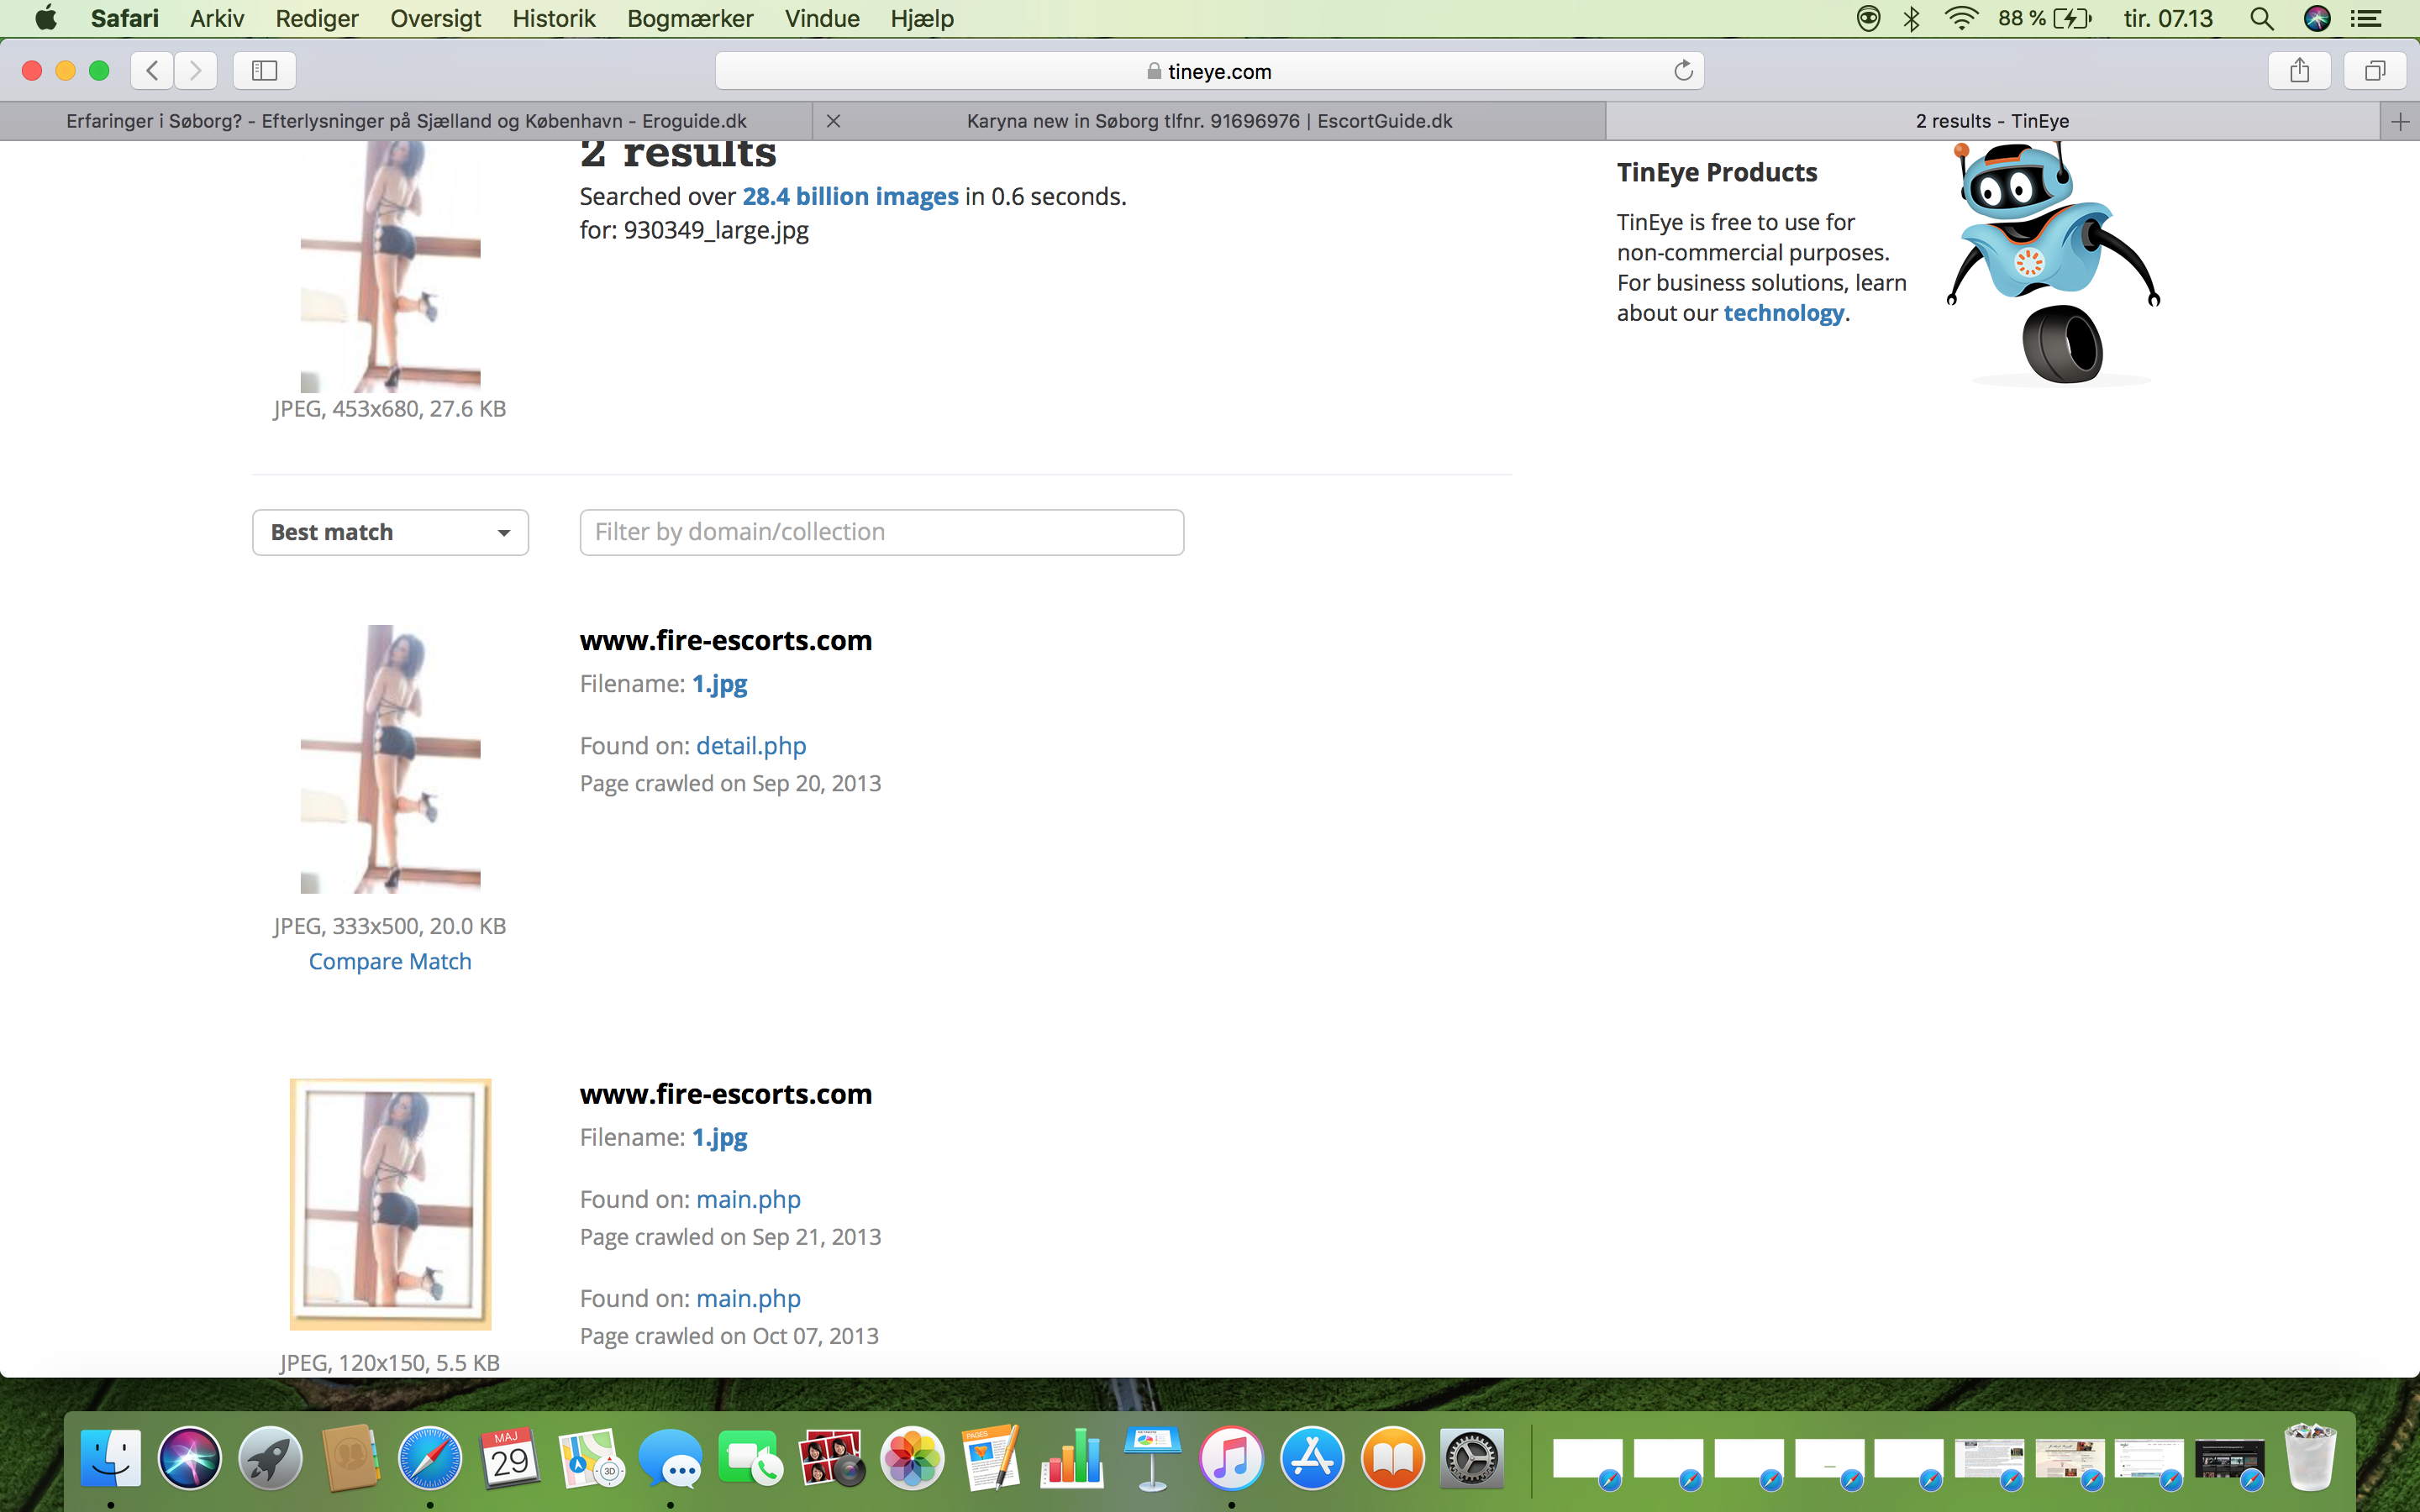
Task: Open the Trash in the Dock
Action: click(2310, 1458)
